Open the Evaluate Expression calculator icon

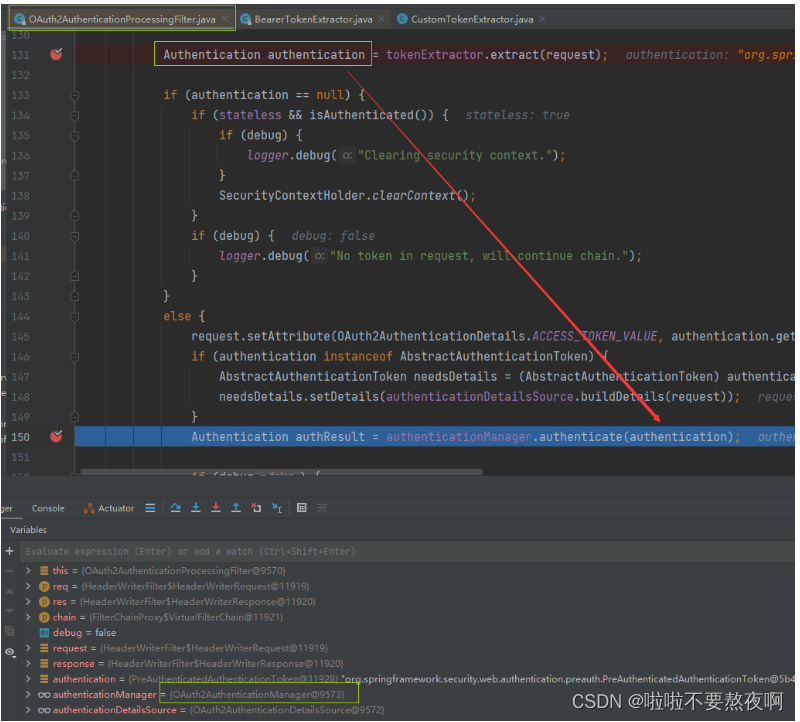pyautogui.click(x=302, y=508)
